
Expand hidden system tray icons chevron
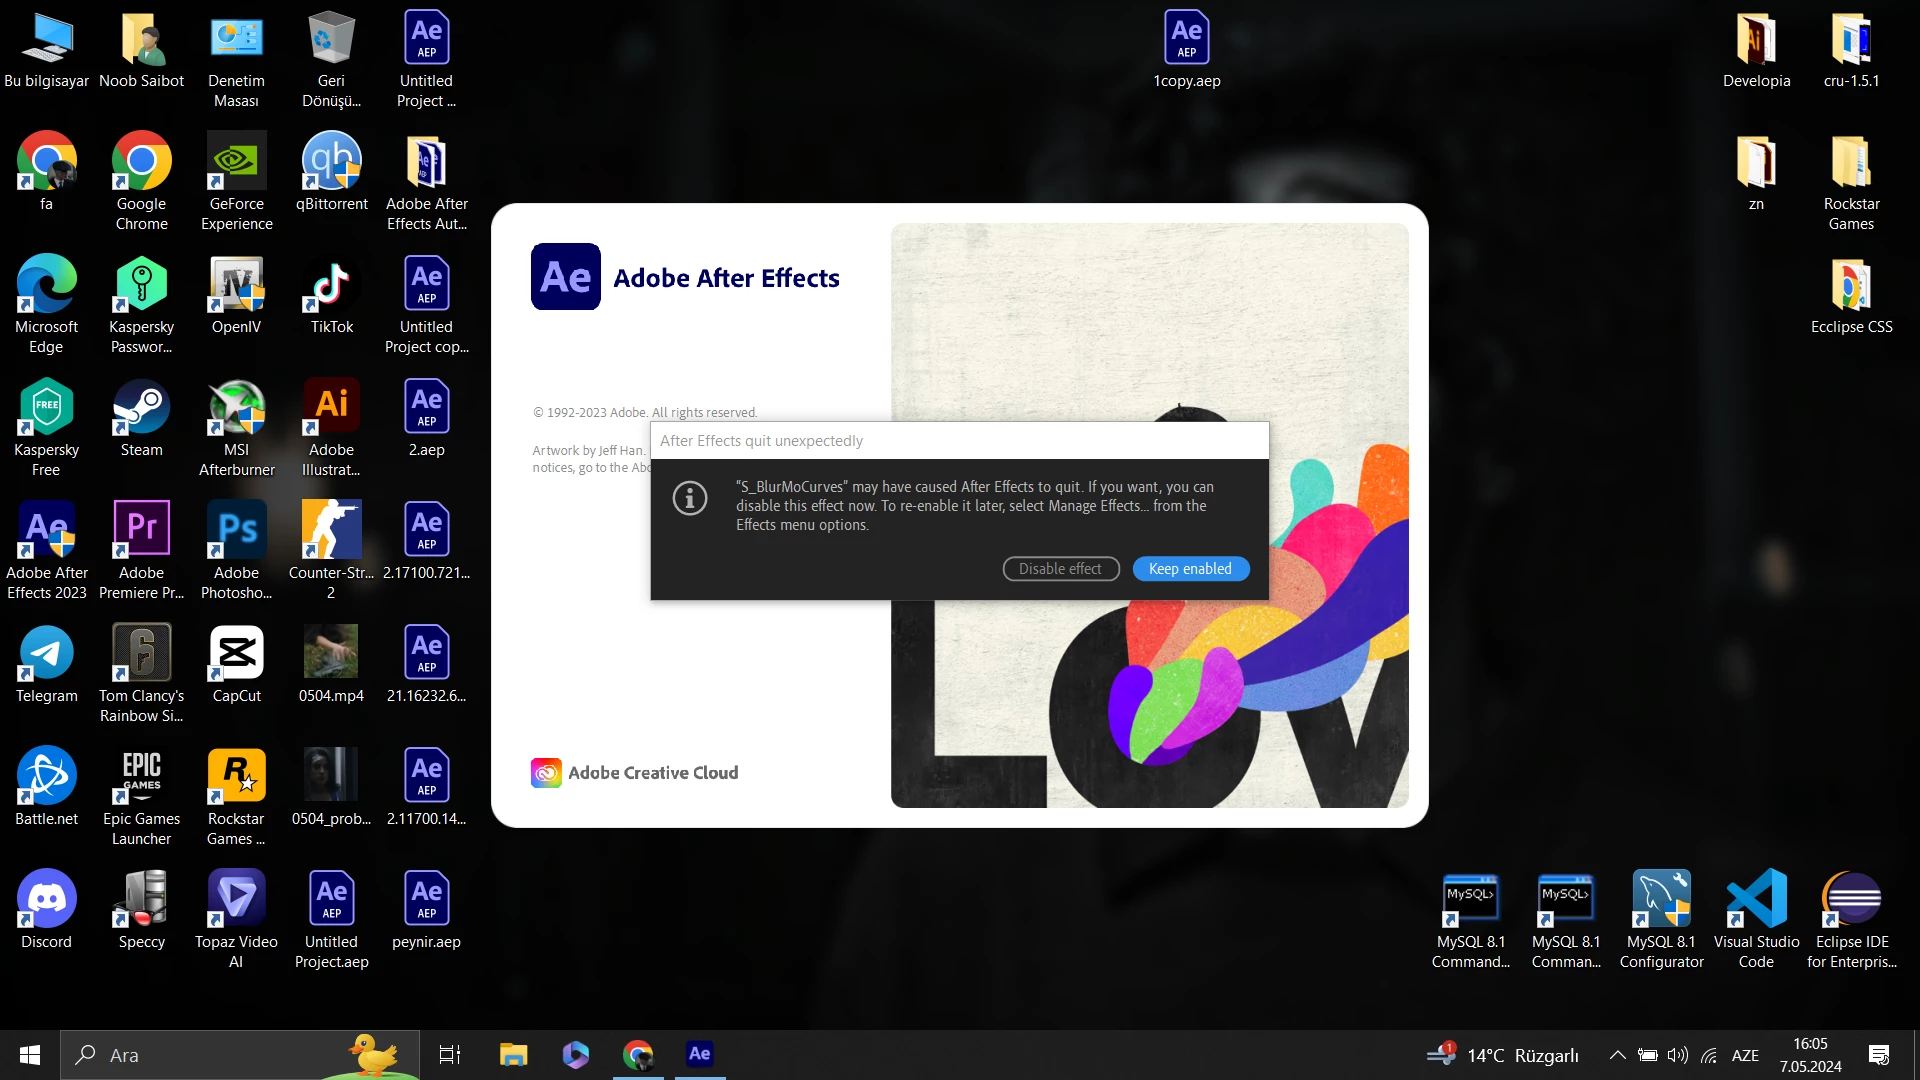tap(1617, 1055)
